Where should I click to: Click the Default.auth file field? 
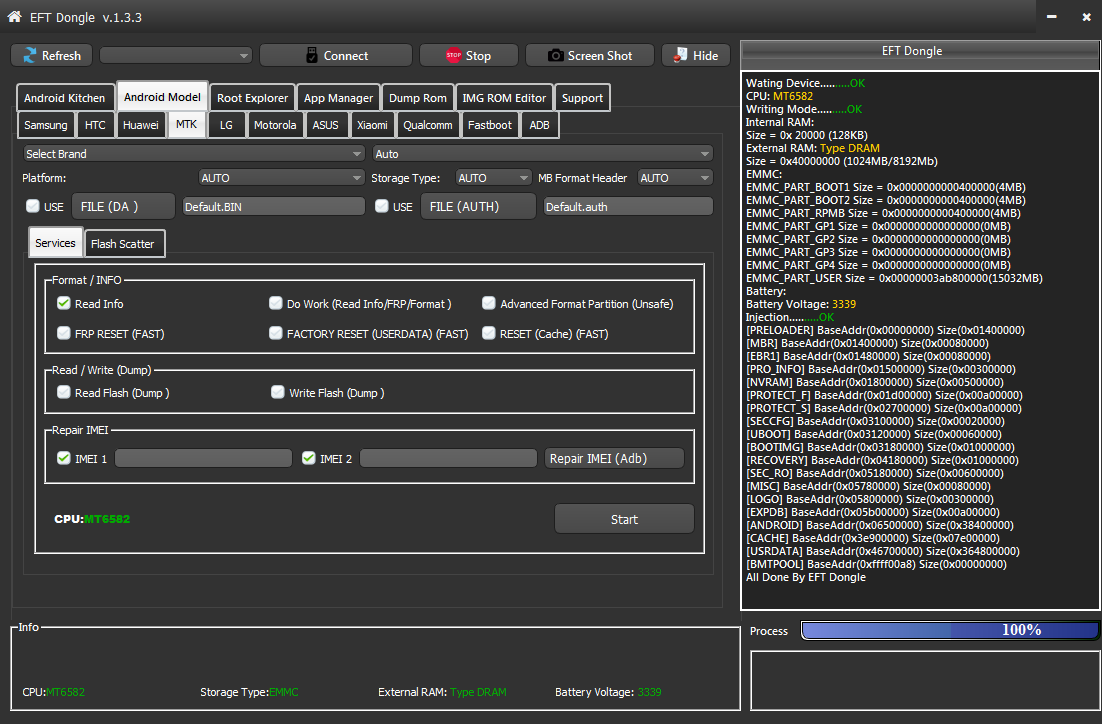pos(628,207)
